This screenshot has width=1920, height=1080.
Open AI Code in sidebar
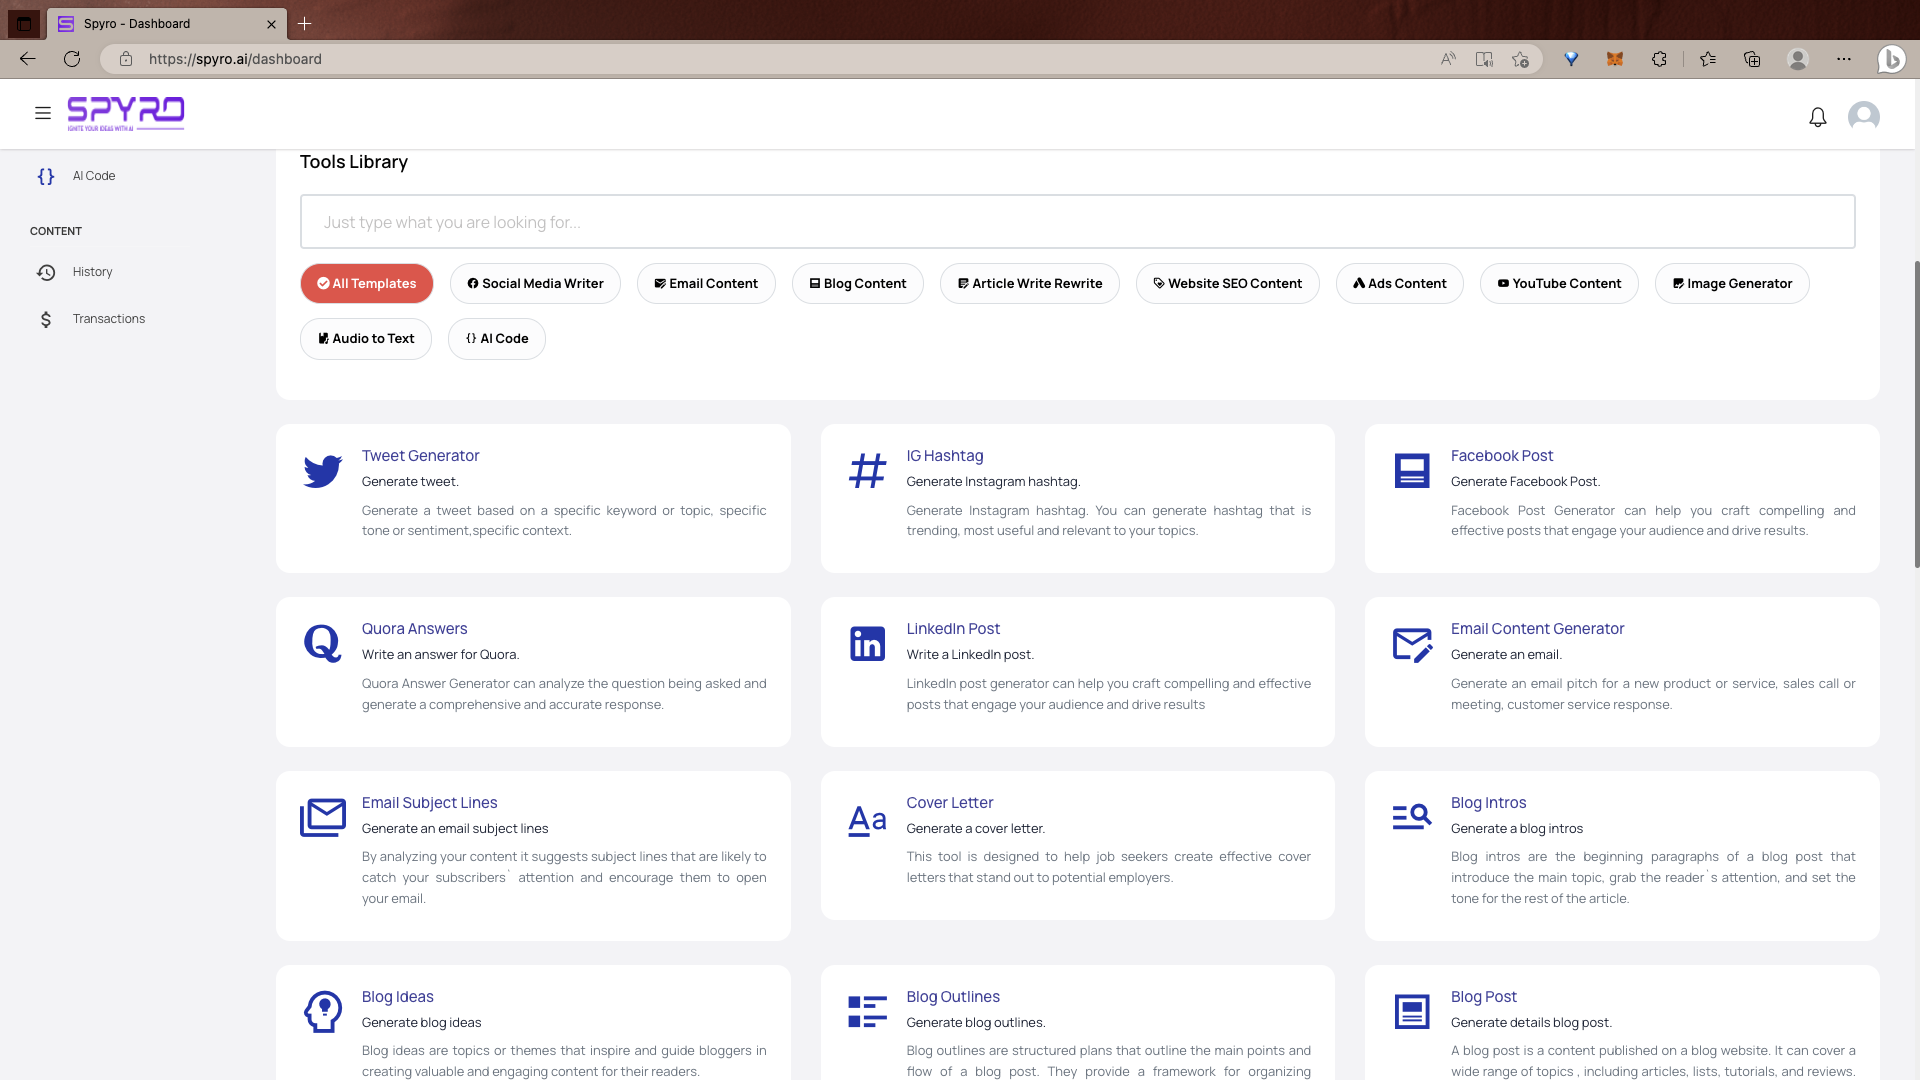94,176
